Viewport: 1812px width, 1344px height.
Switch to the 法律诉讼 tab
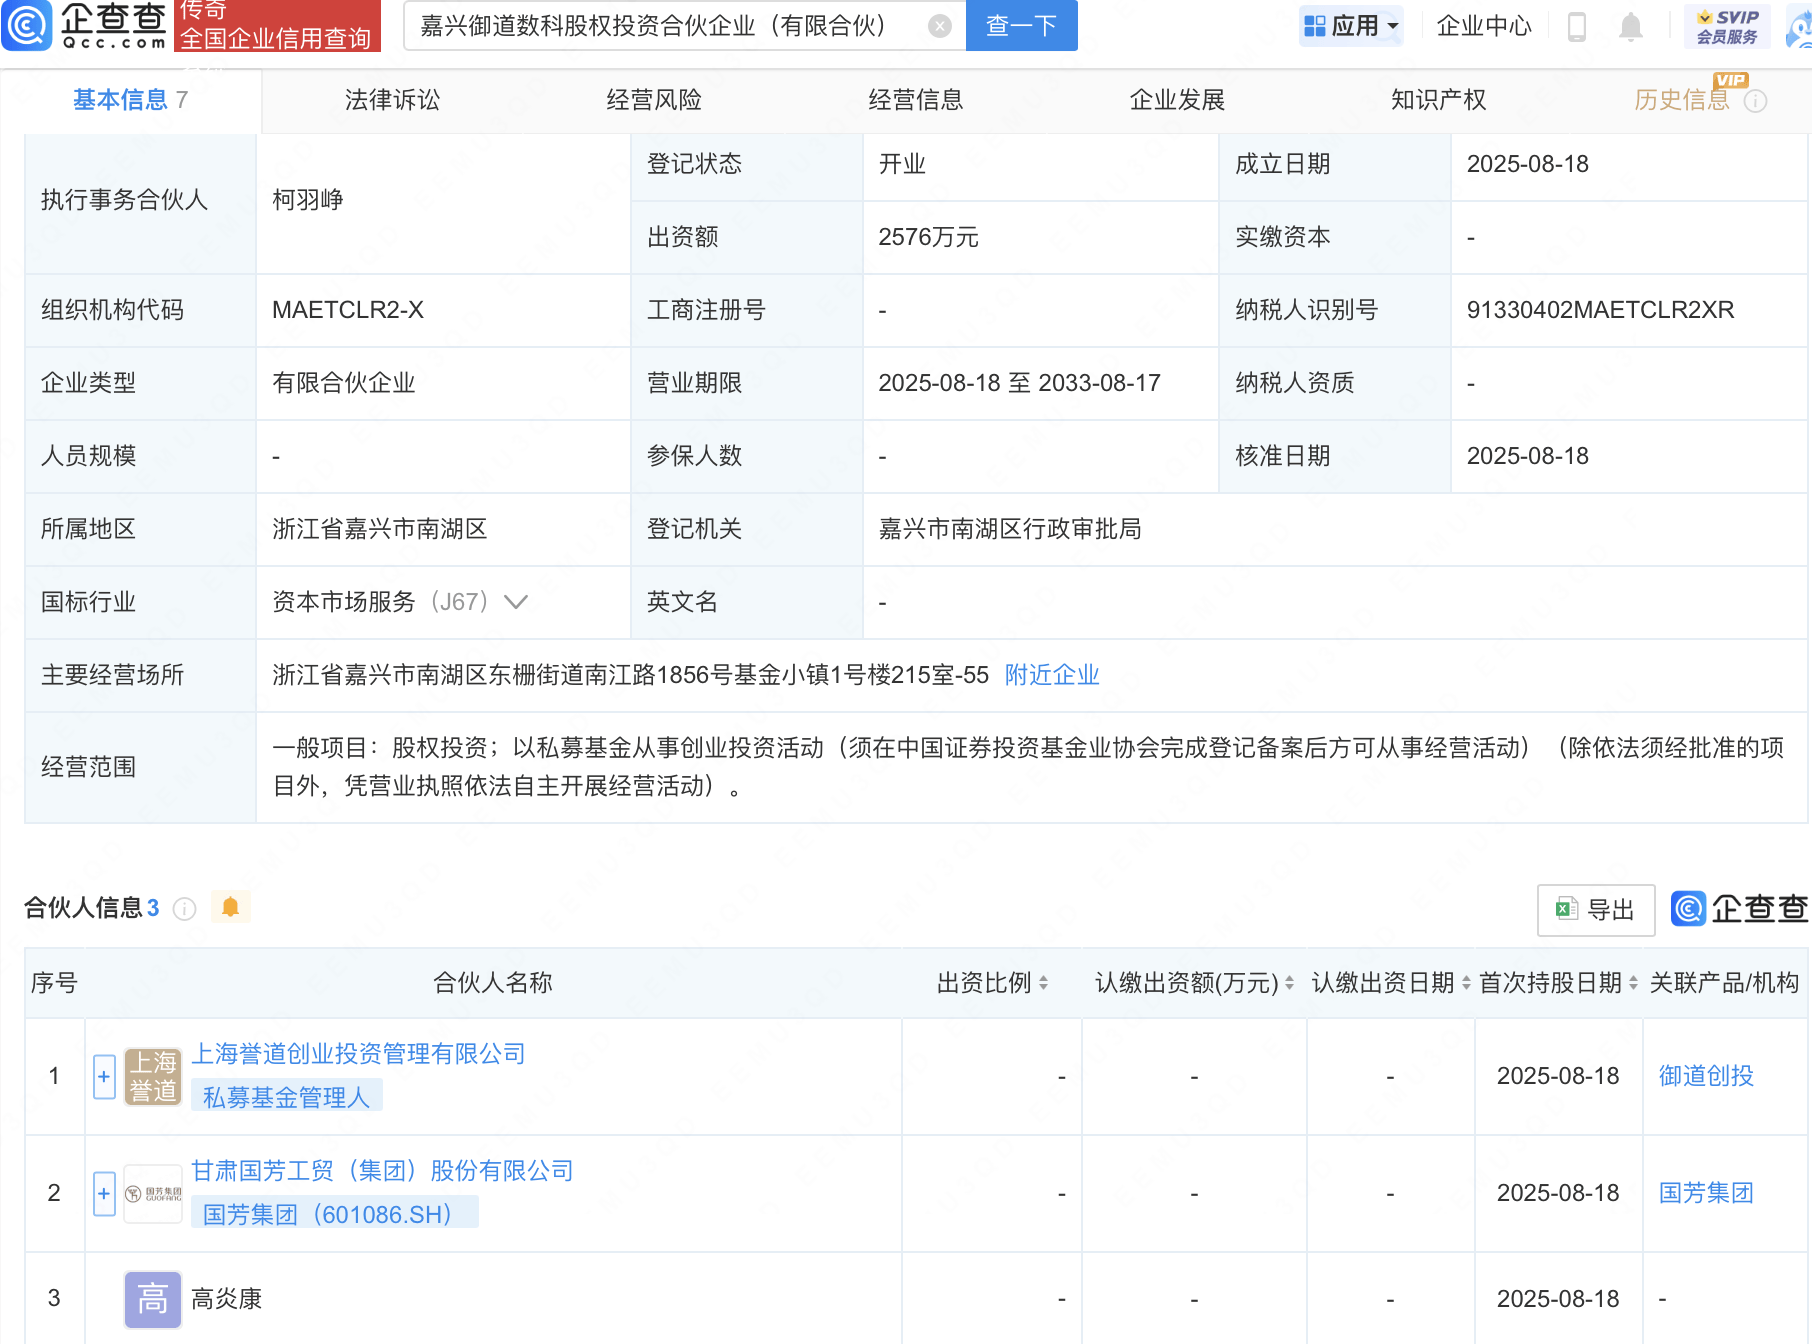pyautogui.click(x=392, y=100)
